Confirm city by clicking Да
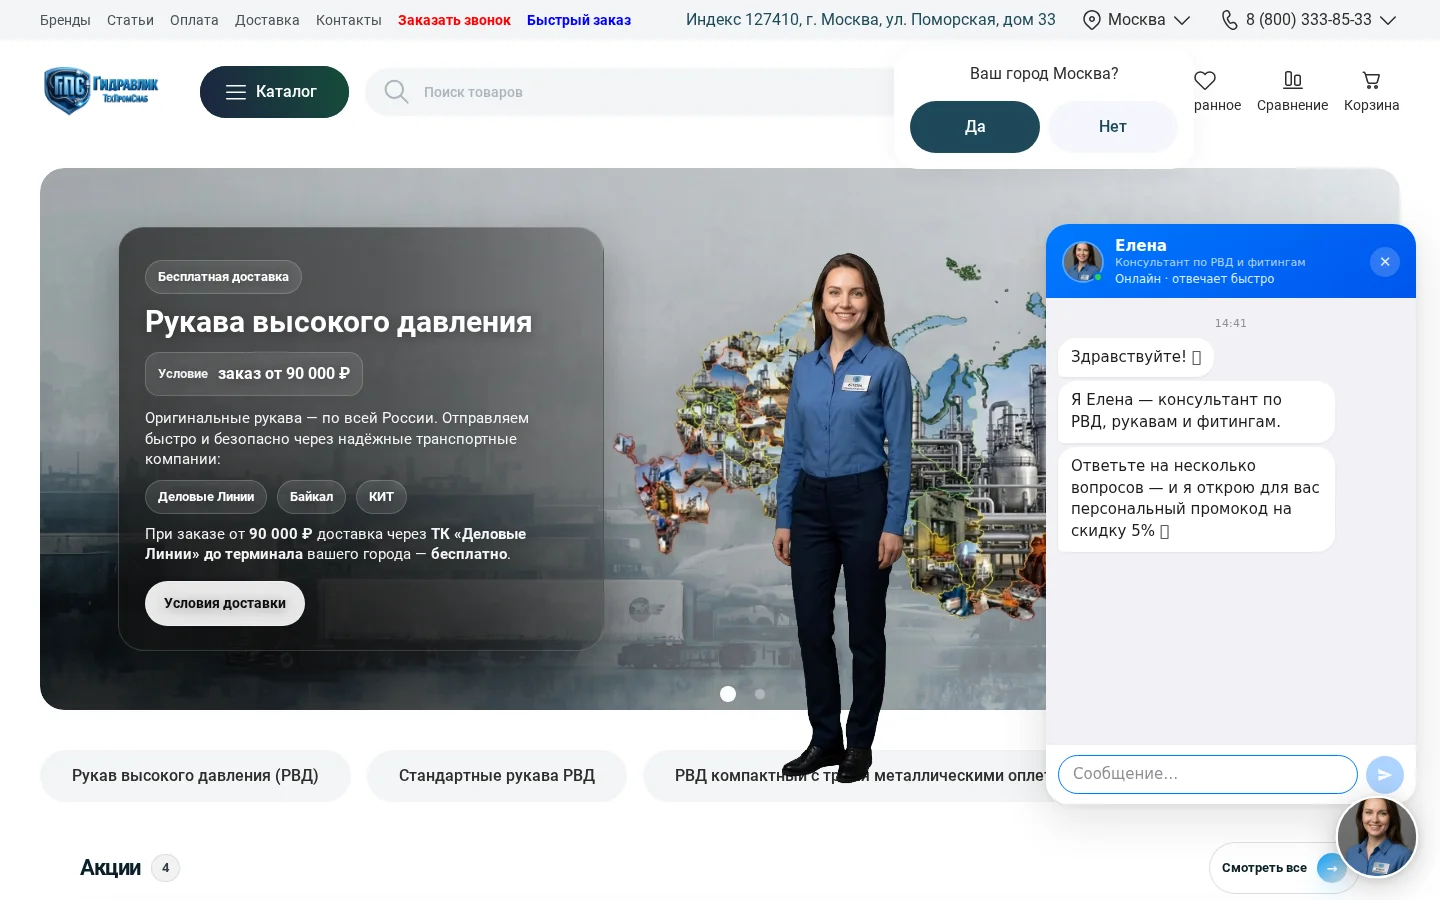 coord(975,127)
